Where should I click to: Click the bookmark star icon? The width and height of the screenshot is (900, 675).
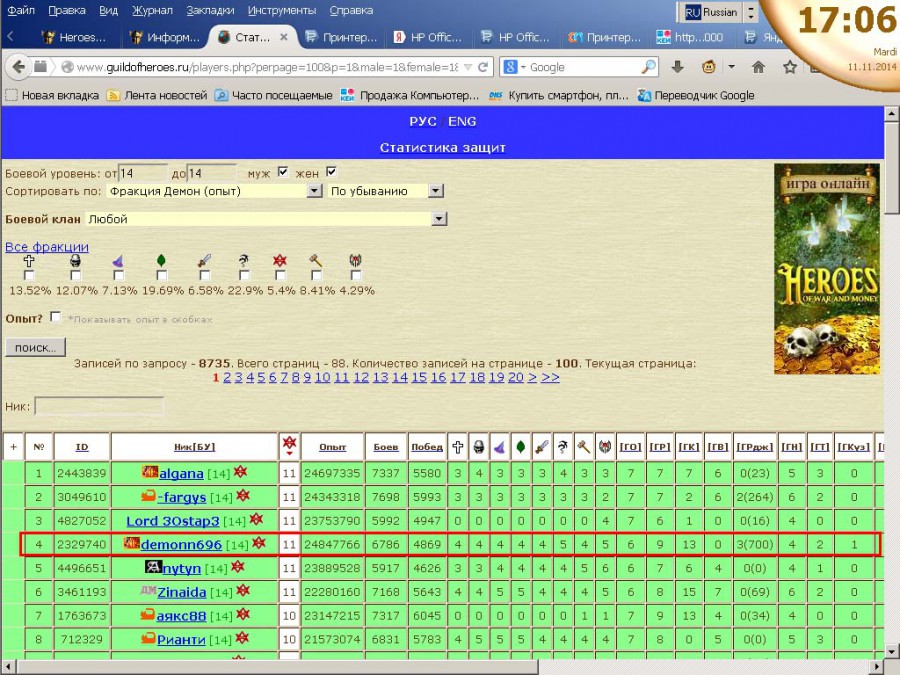click(x=790, y=67)
